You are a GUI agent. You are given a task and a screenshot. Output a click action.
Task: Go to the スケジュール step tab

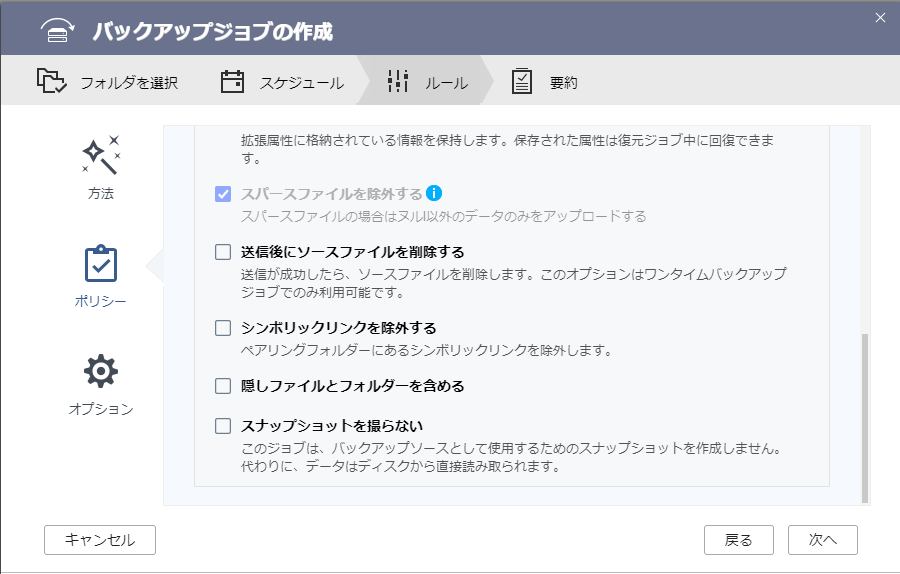point(302,83)
